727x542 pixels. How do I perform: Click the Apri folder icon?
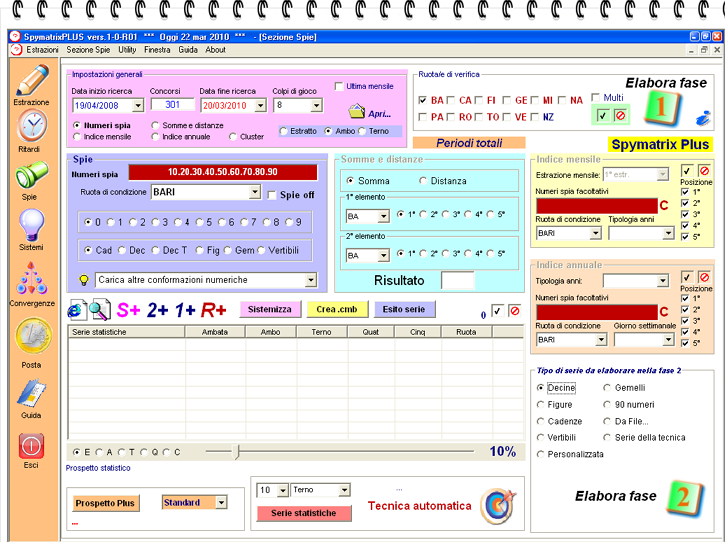[357, 111]
